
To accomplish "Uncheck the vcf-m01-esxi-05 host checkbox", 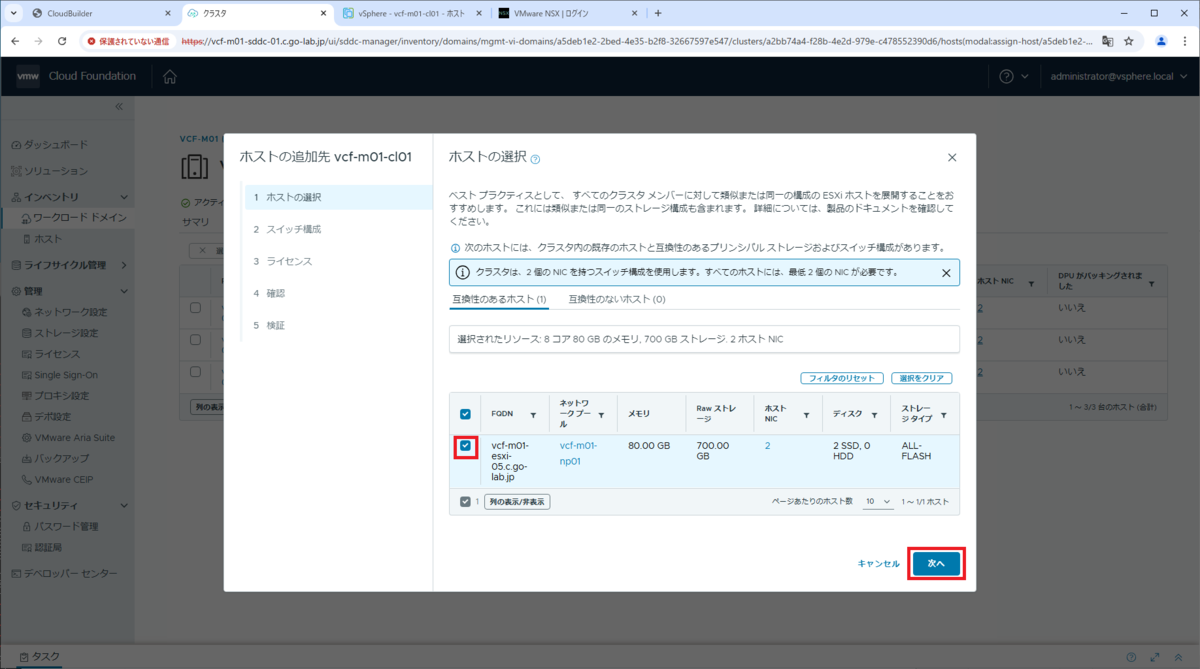I will (465, 447).
